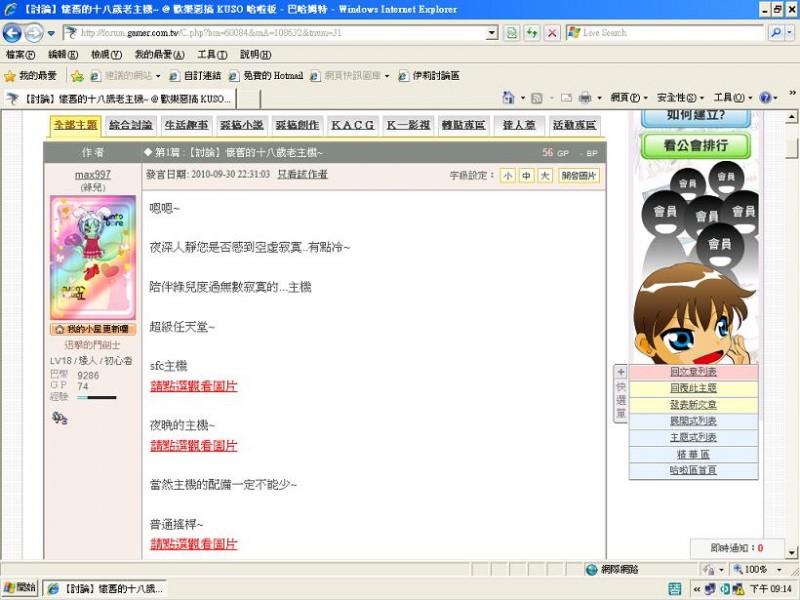800x600 pixels.
Task: Click the Print icon in command bar
Action: 583,98
